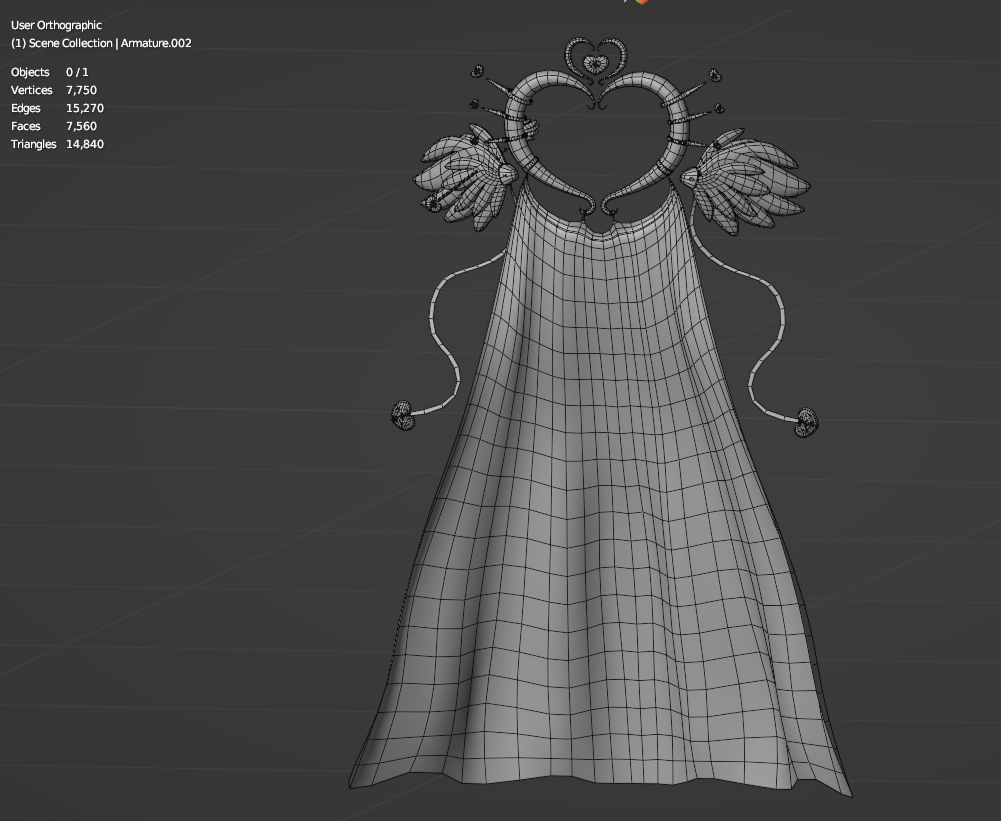
Task: Select the right feathered wing mesh
Action: point(747,182)
